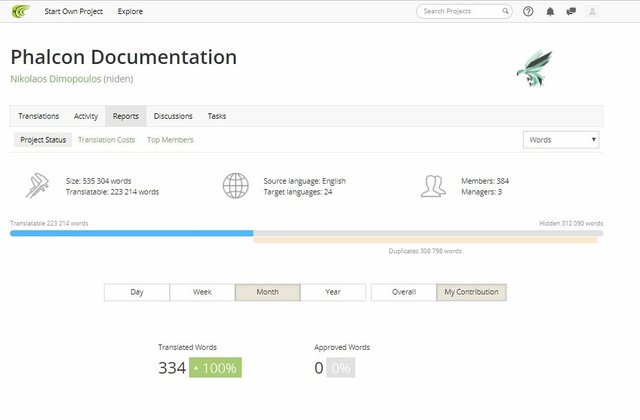This screenshot has width=640, height=420.
Task: Expand the Words unit dropdown
Action: (561, 140)
